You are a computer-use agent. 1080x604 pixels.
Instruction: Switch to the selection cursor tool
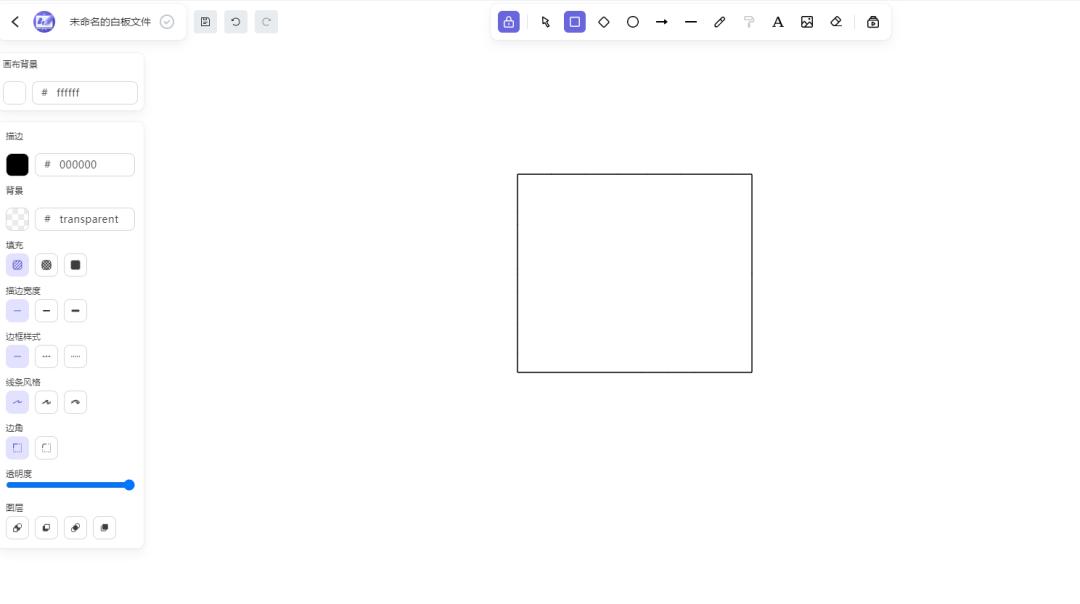coord(546,21)
